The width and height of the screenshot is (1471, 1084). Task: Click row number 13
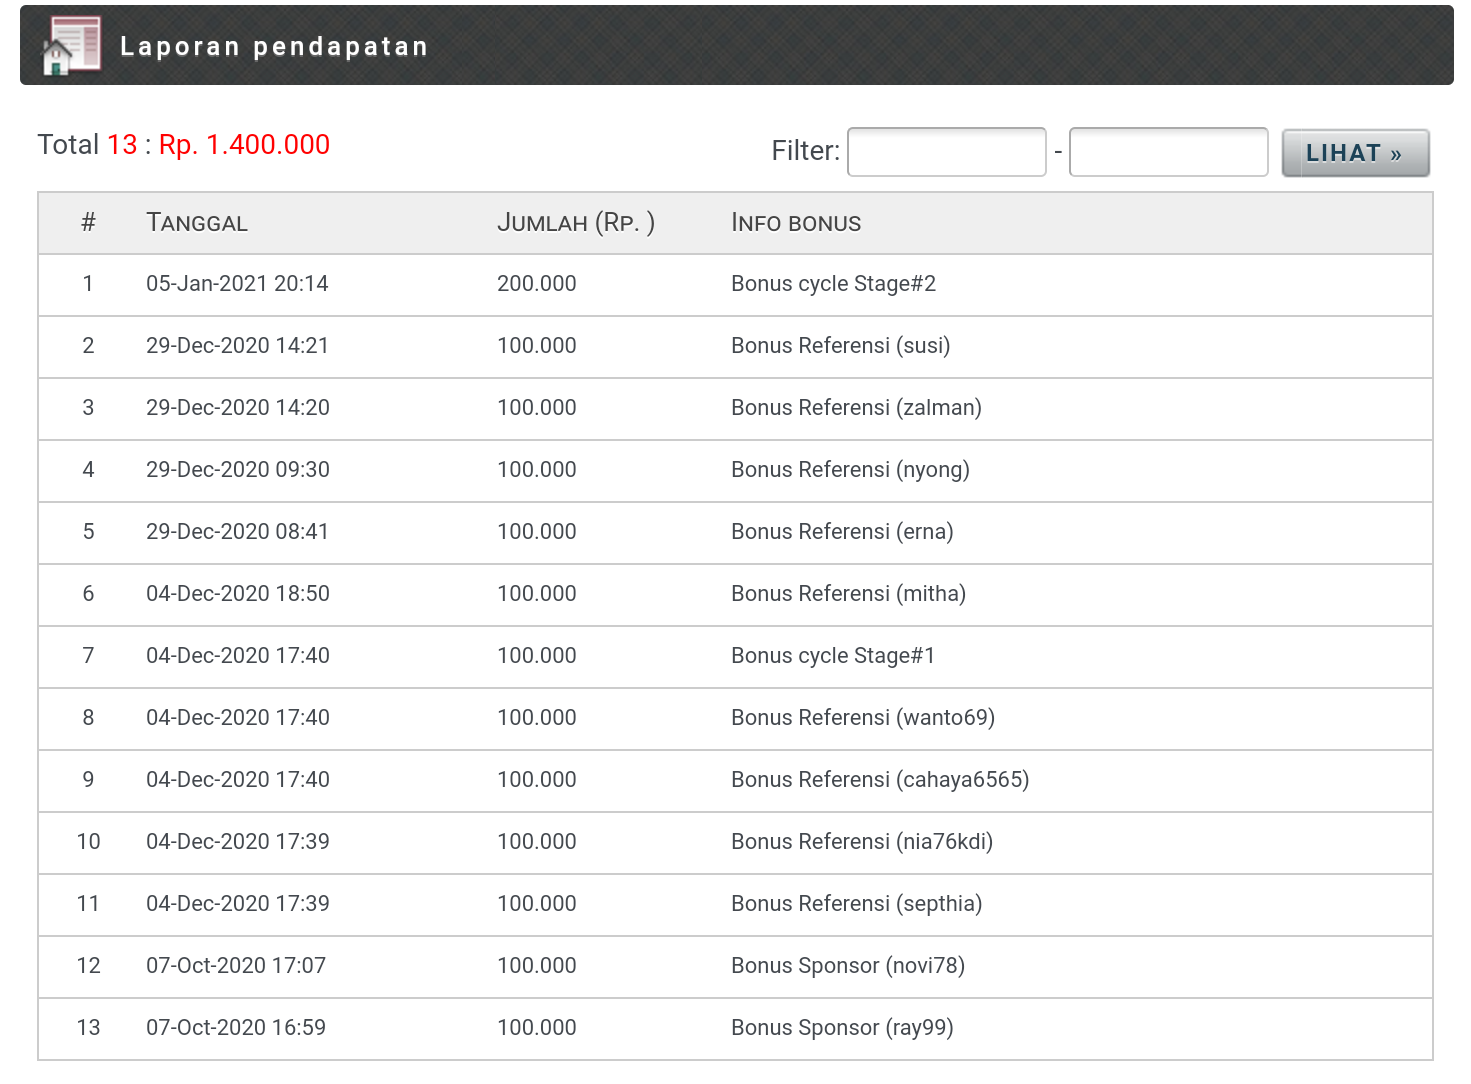click(88, 1028)
